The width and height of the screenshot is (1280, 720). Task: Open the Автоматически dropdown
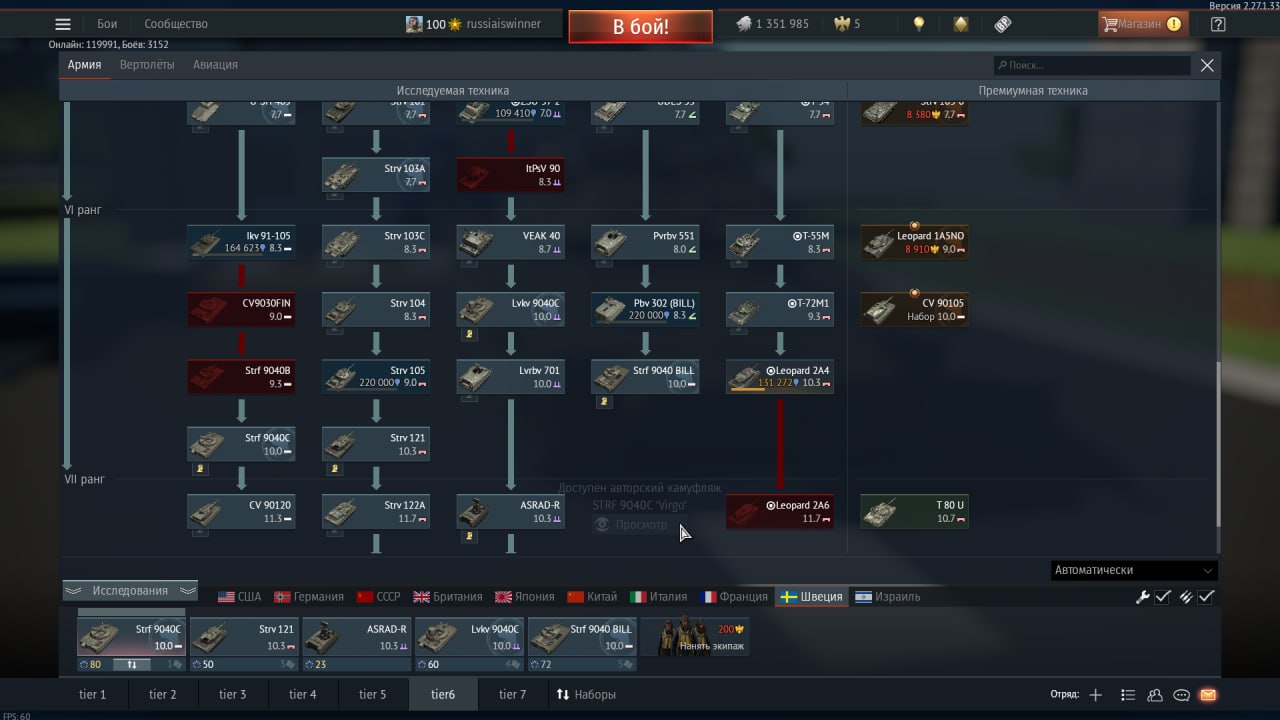1134,570
